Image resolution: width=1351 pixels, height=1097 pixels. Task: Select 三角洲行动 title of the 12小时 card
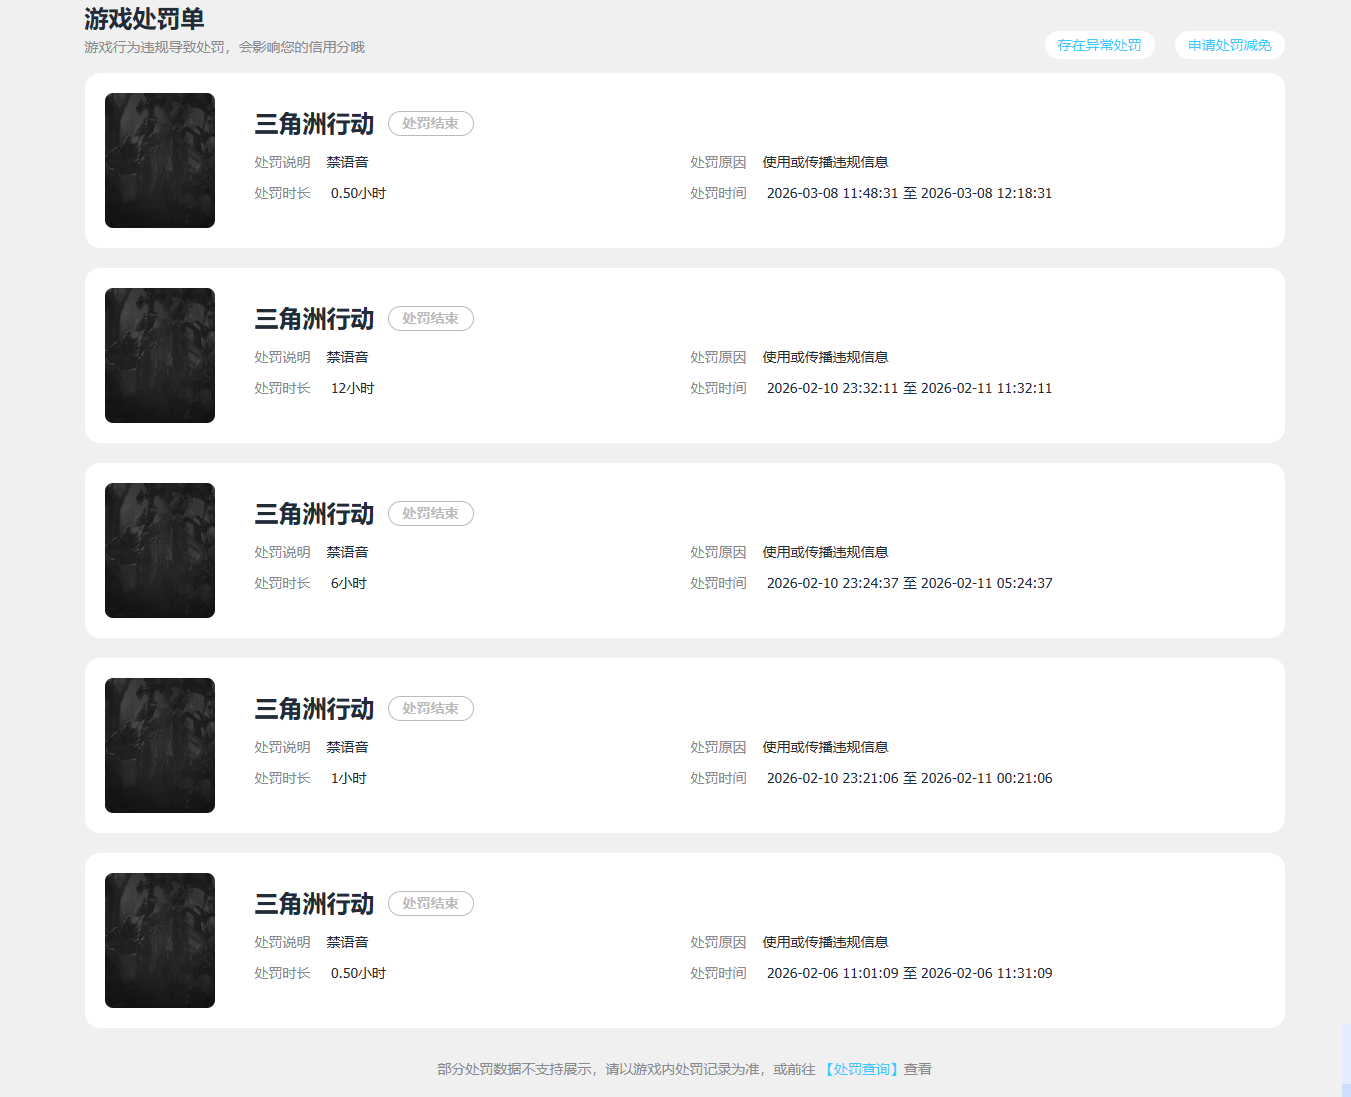[314, 319]
